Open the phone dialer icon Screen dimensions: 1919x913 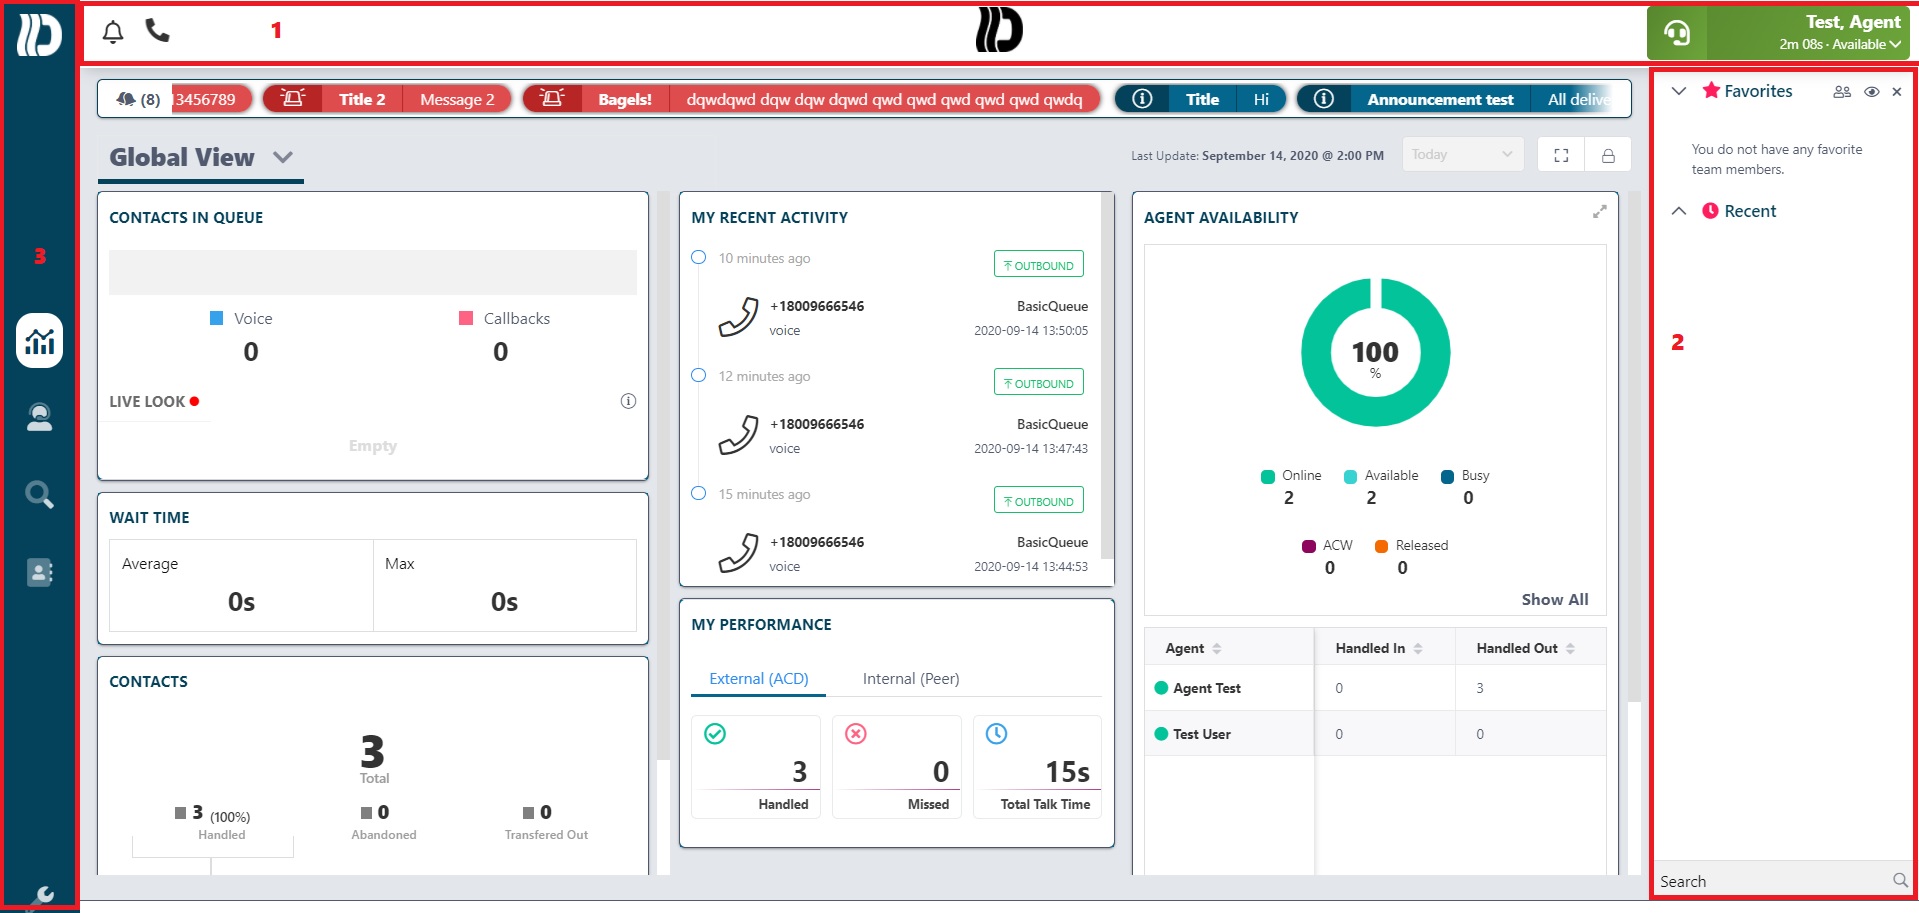click(x=157, y=31)
